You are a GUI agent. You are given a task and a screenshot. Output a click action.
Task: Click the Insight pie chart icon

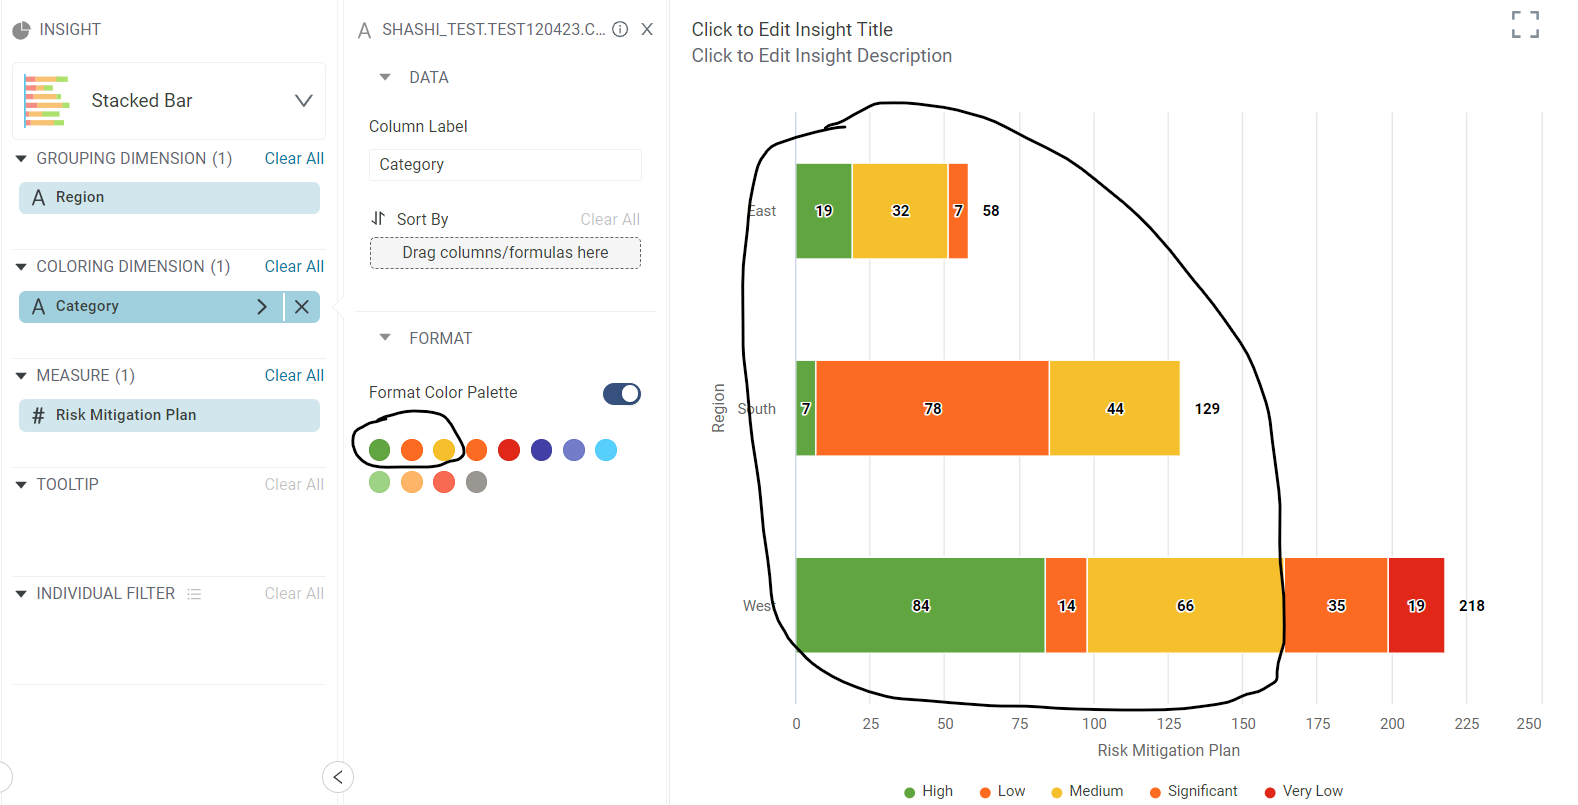click(21, 29)
